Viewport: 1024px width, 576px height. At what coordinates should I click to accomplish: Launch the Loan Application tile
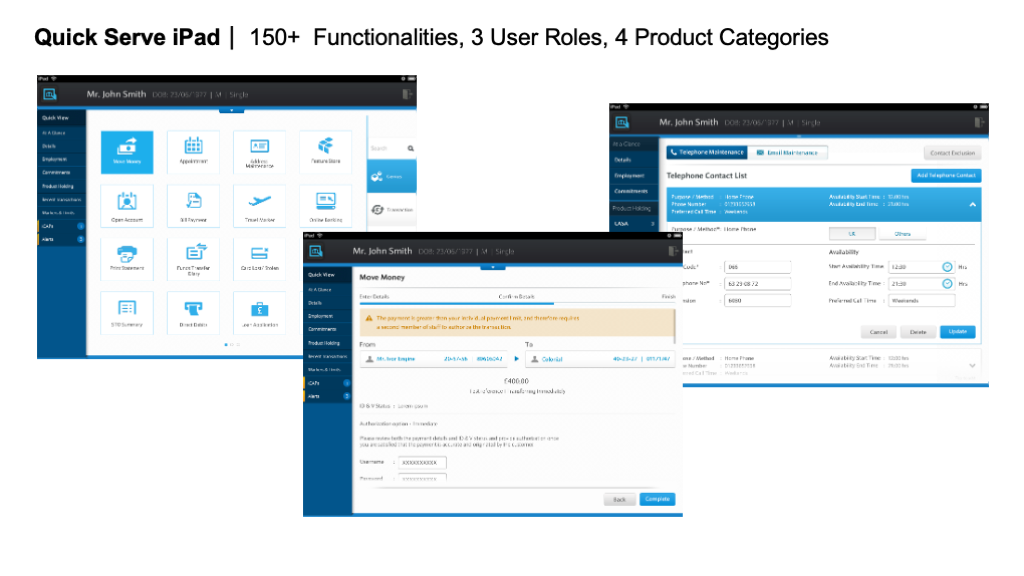pyautogui.click(x=259, y=312)
